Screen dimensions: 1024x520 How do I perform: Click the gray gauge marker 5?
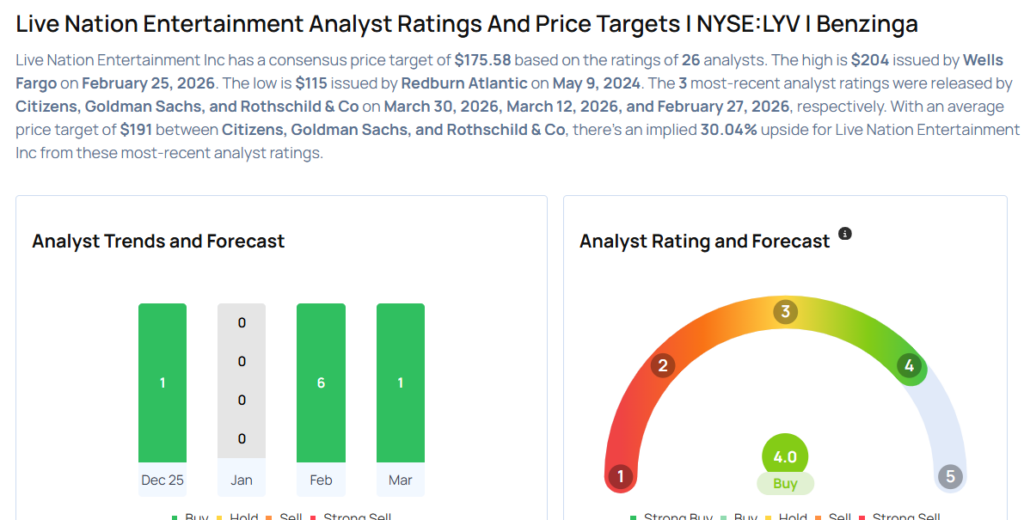[950, 476]
